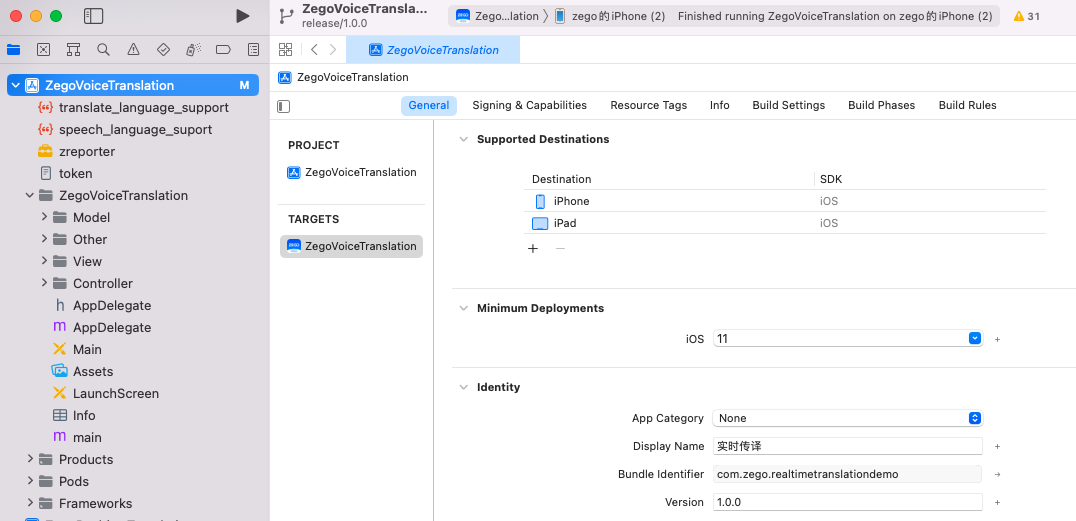
Task: Switch to the General tab
Action: coord(429,106)
